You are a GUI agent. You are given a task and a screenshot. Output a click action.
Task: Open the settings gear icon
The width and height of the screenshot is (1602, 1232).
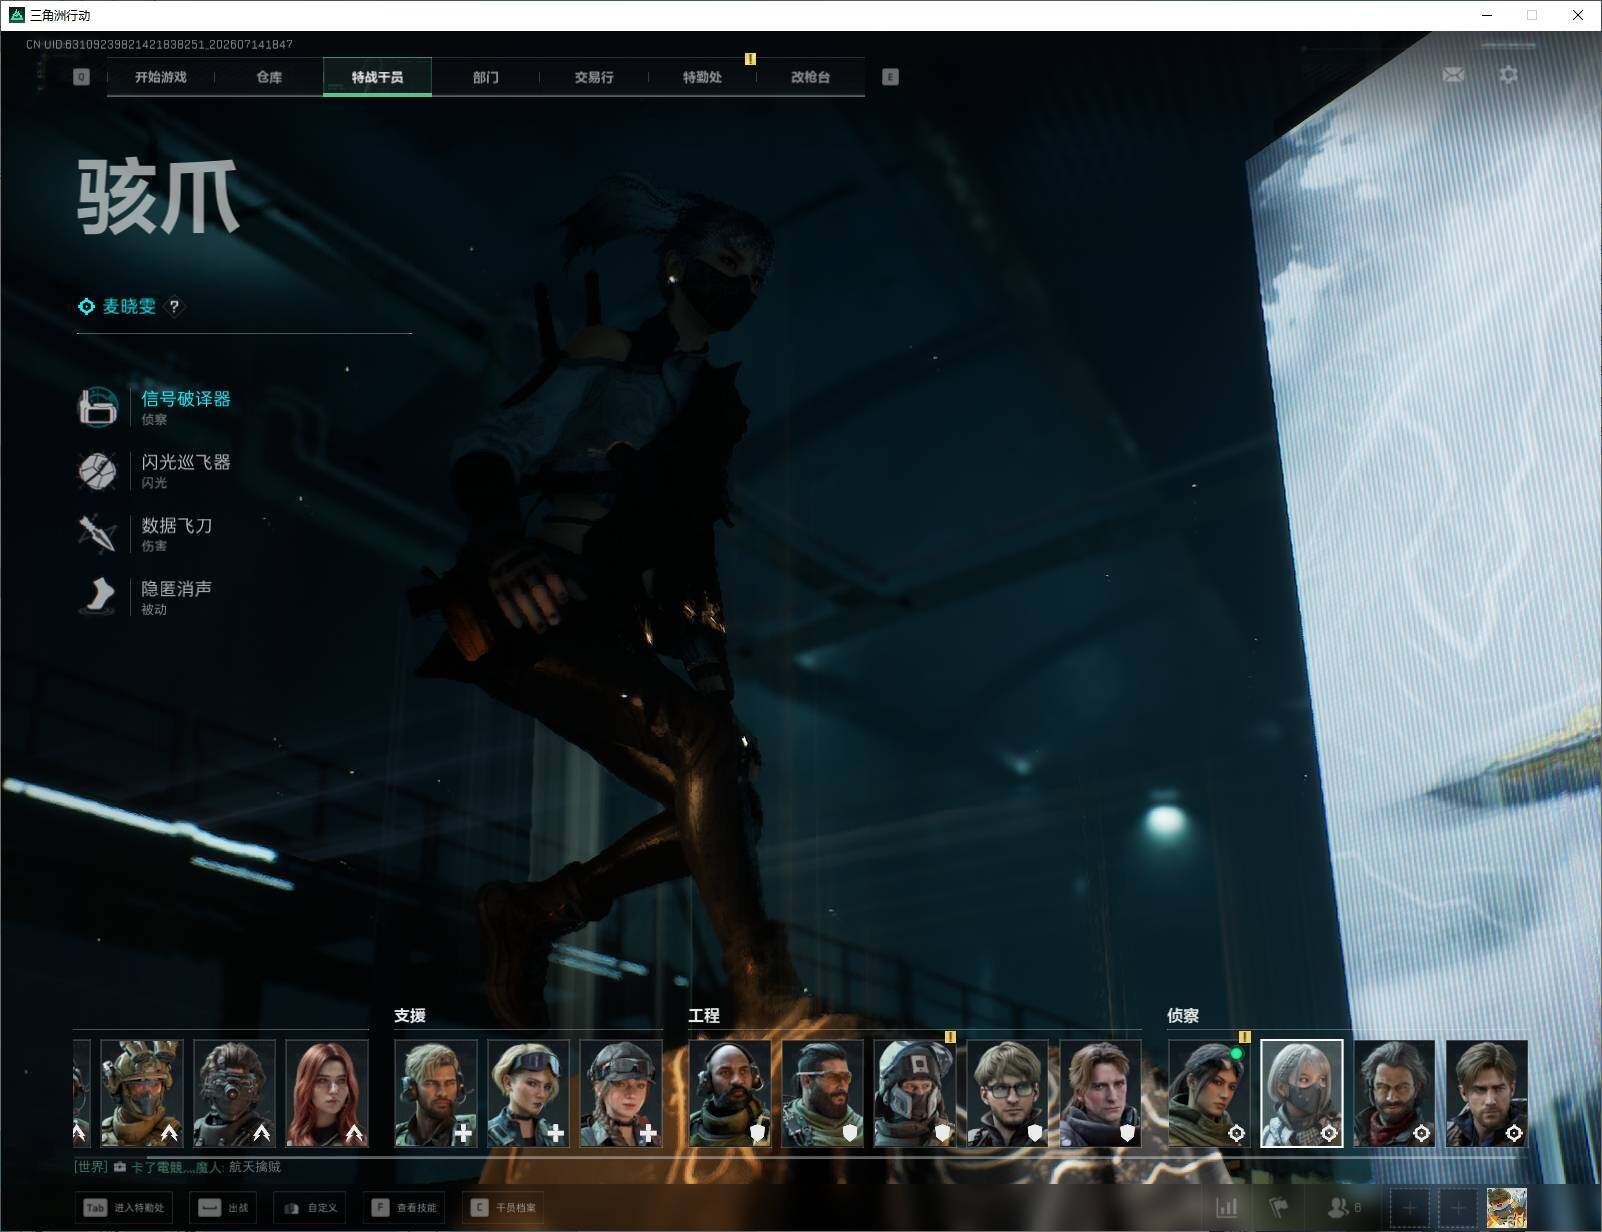(x=1508, y=75)
